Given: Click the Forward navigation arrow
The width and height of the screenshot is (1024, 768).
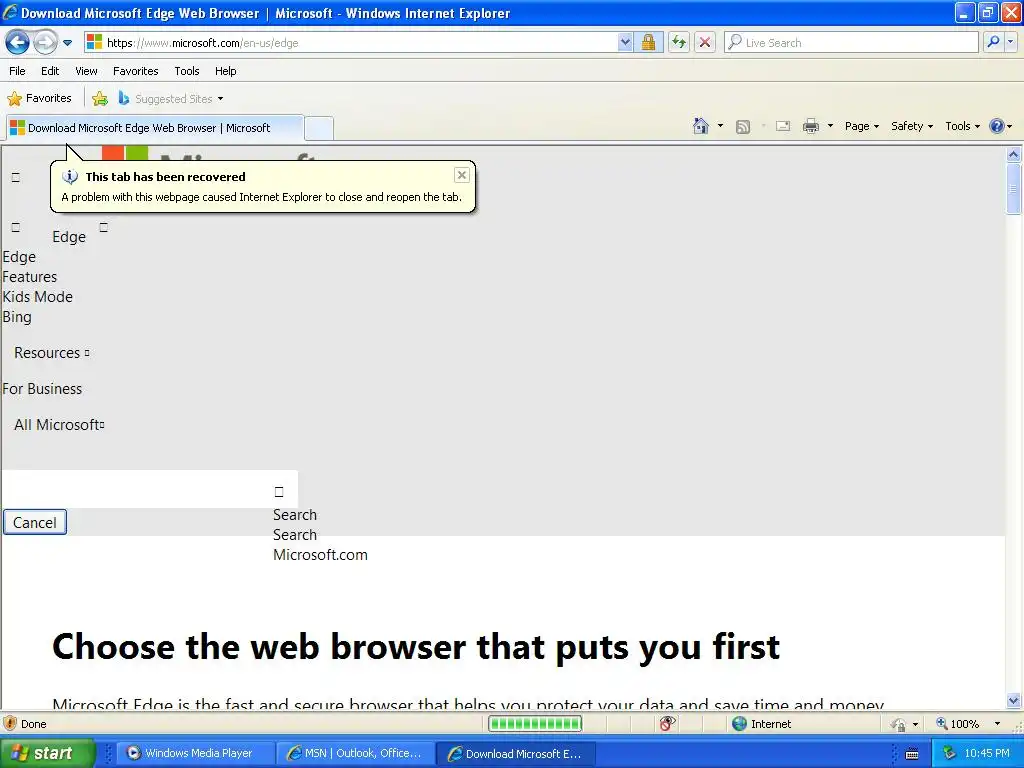Looking at the screenshot, I should pos(45,43).
